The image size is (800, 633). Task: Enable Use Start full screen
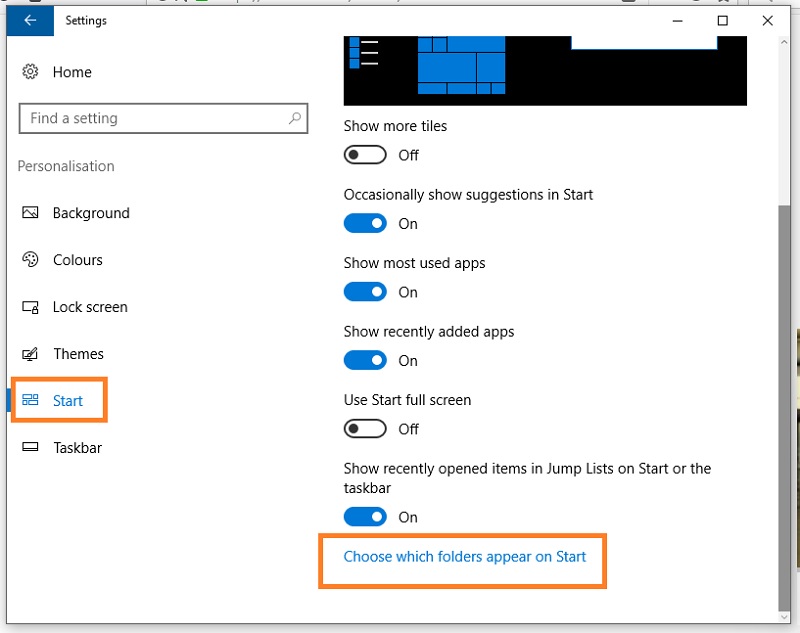click(364, 428)
